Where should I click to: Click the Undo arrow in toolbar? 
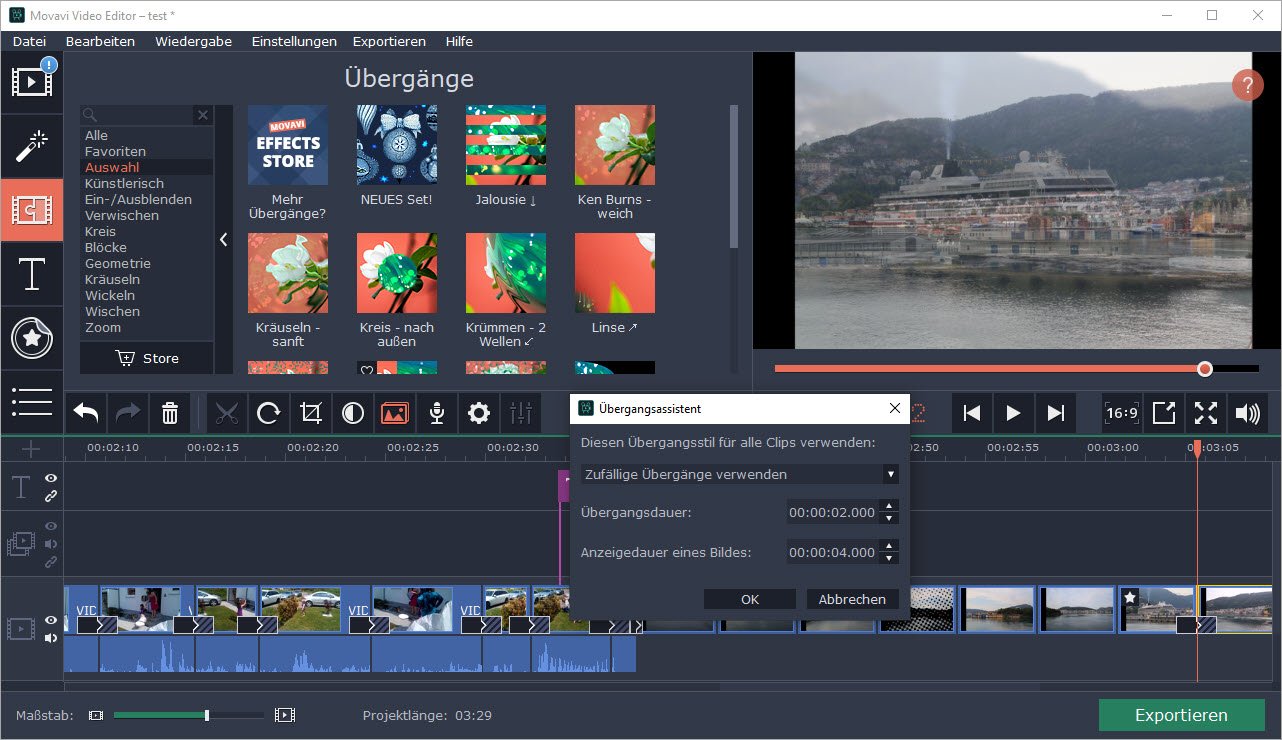click(x=86, y=413)
